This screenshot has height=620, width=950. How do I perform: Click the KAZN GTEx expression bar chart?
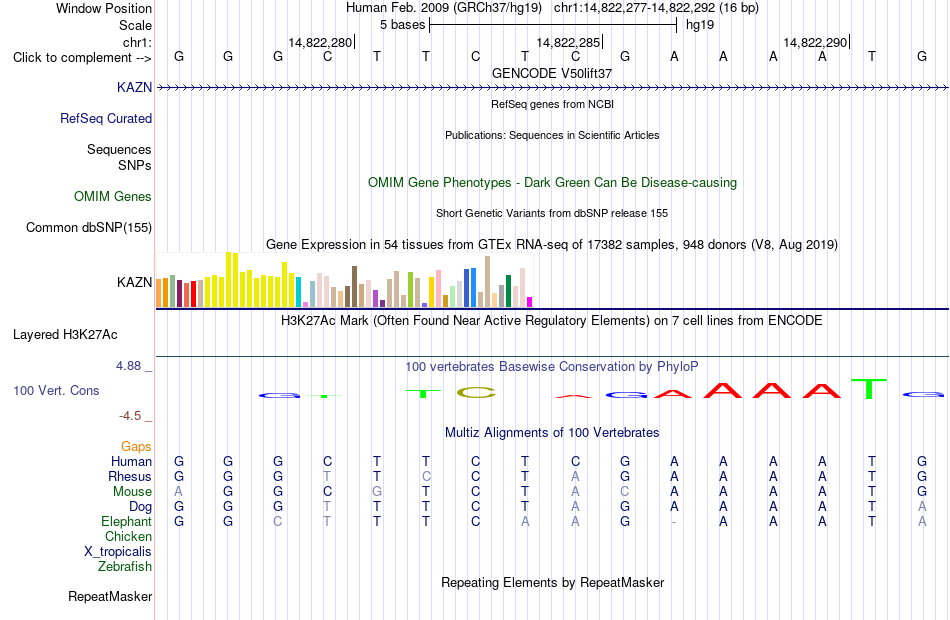pos(344,280)
